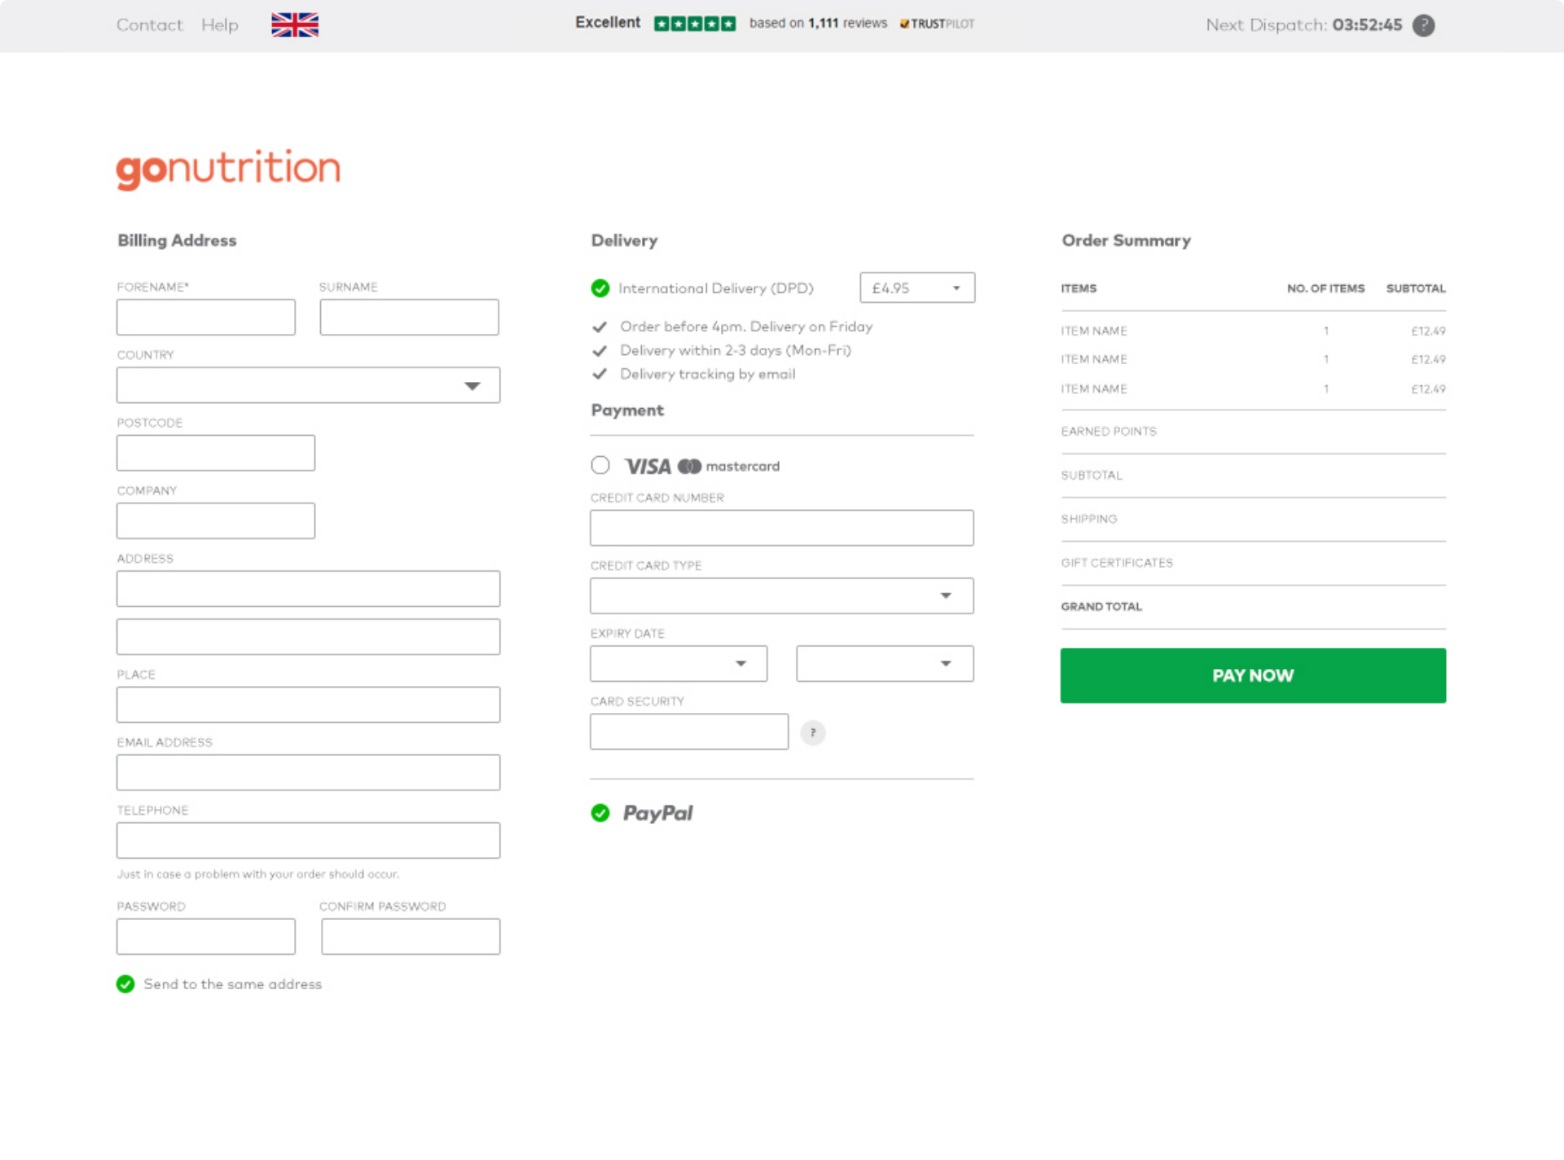1564x1160 pixels.
Task: Open the £4.95 delivery price dropdown
Action: tap(917, 288)
